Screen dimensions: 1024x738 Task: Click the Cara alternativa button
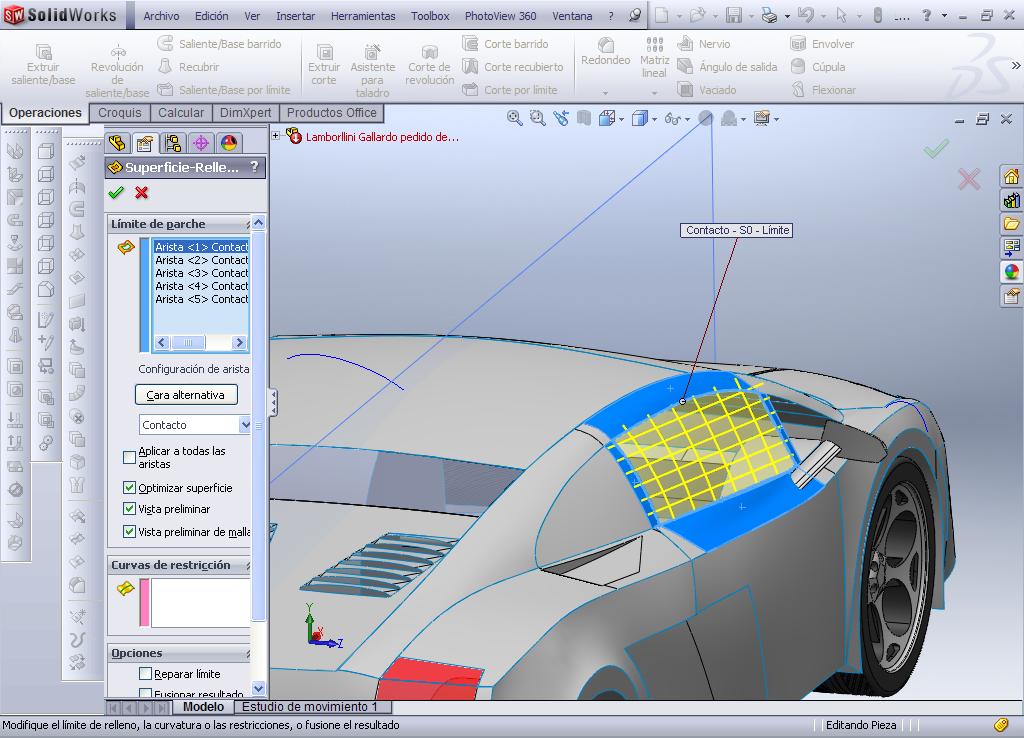coord(185,394)
